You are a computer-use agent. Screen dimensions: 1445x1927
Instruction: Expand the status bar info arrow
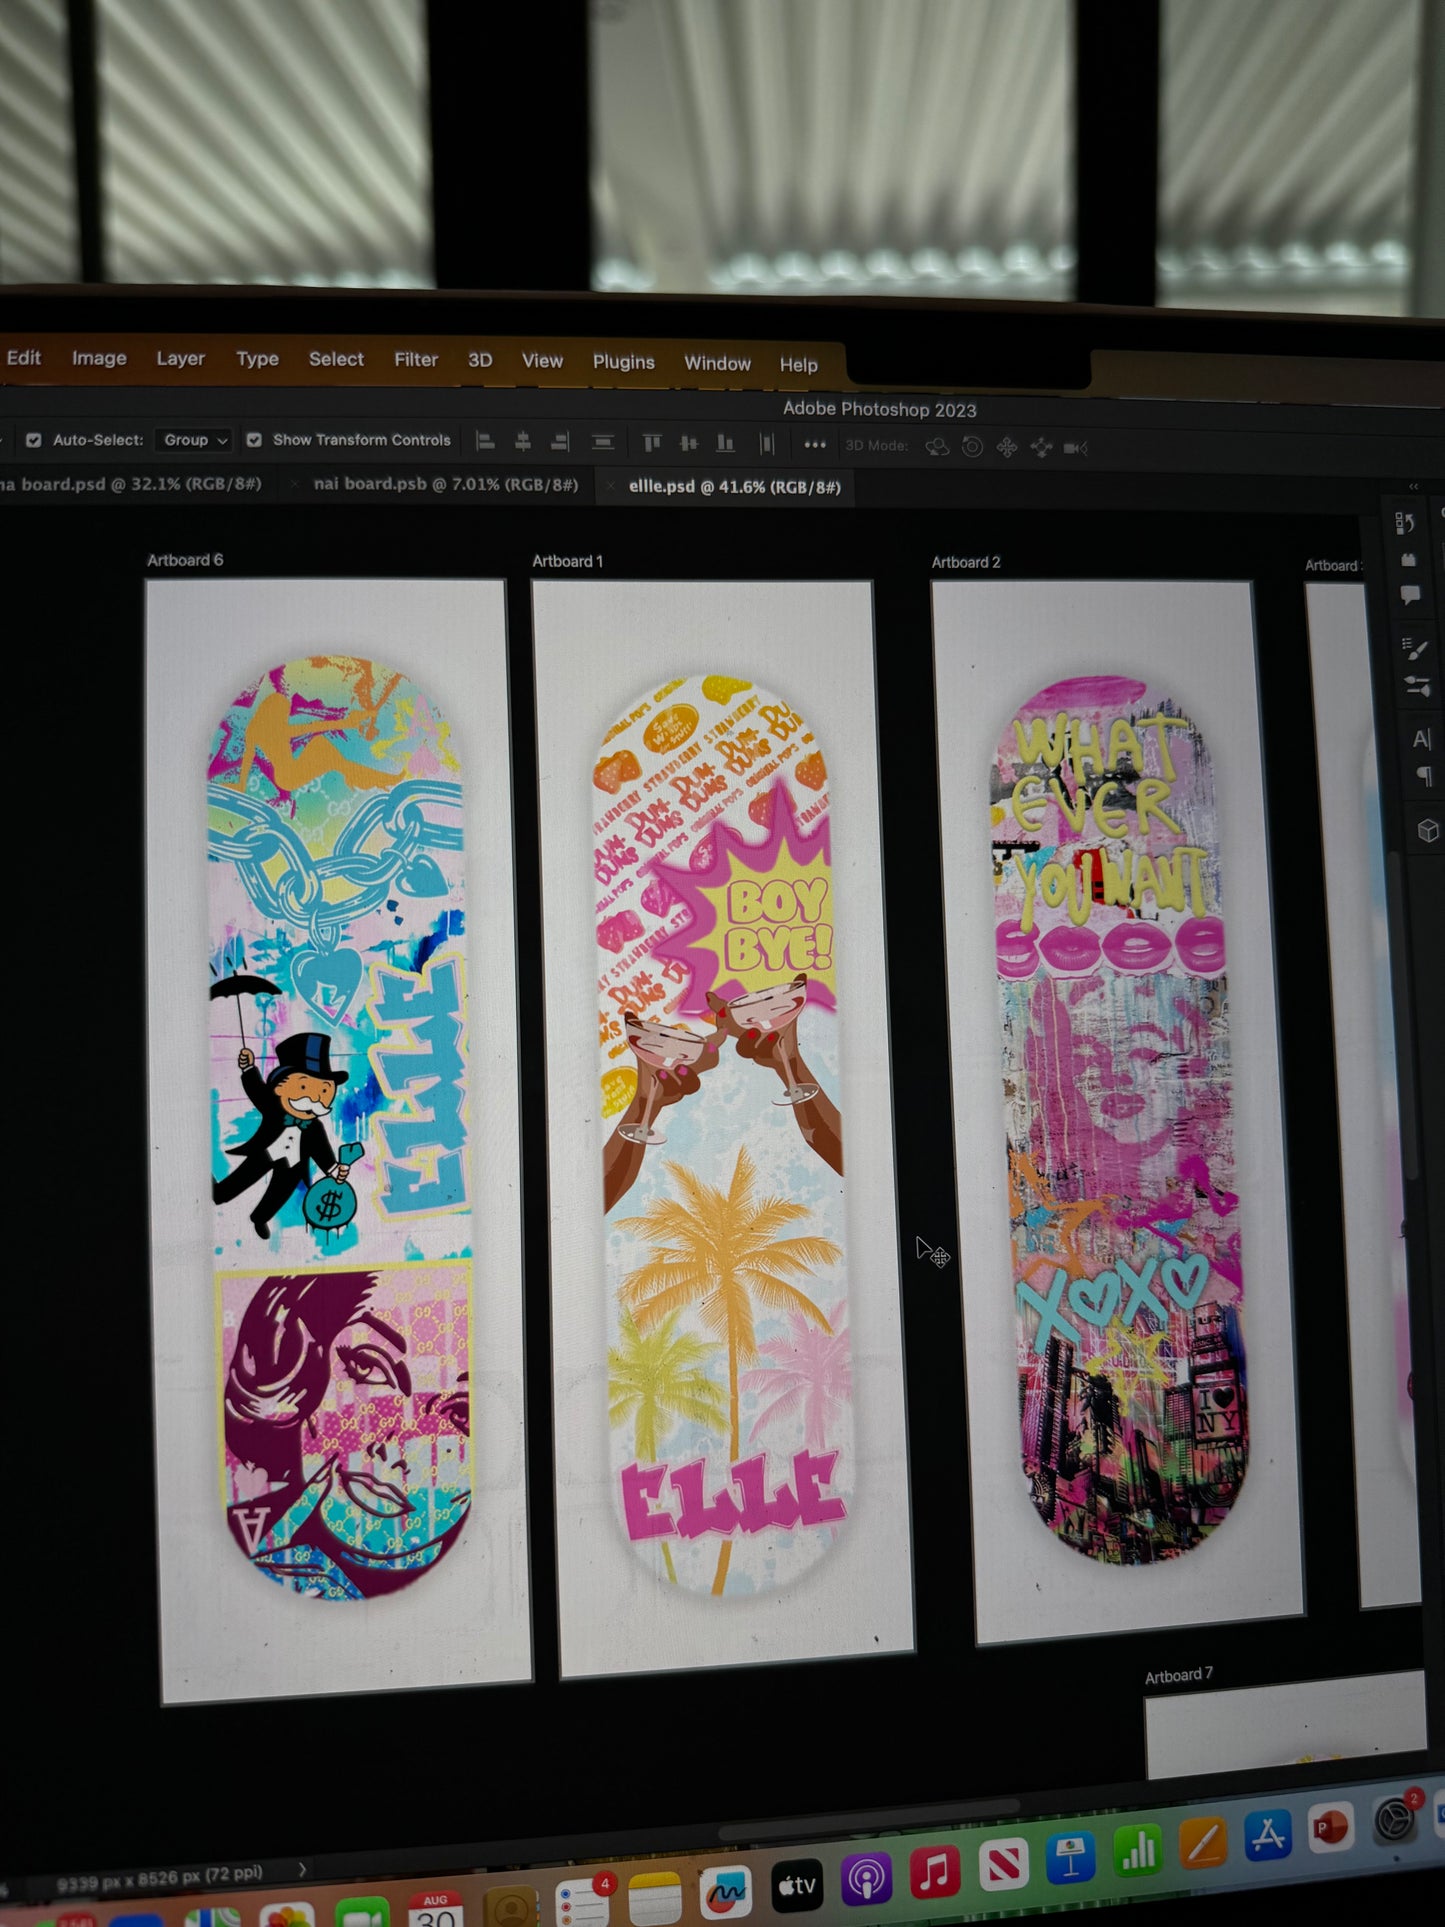coord(302,1868)
